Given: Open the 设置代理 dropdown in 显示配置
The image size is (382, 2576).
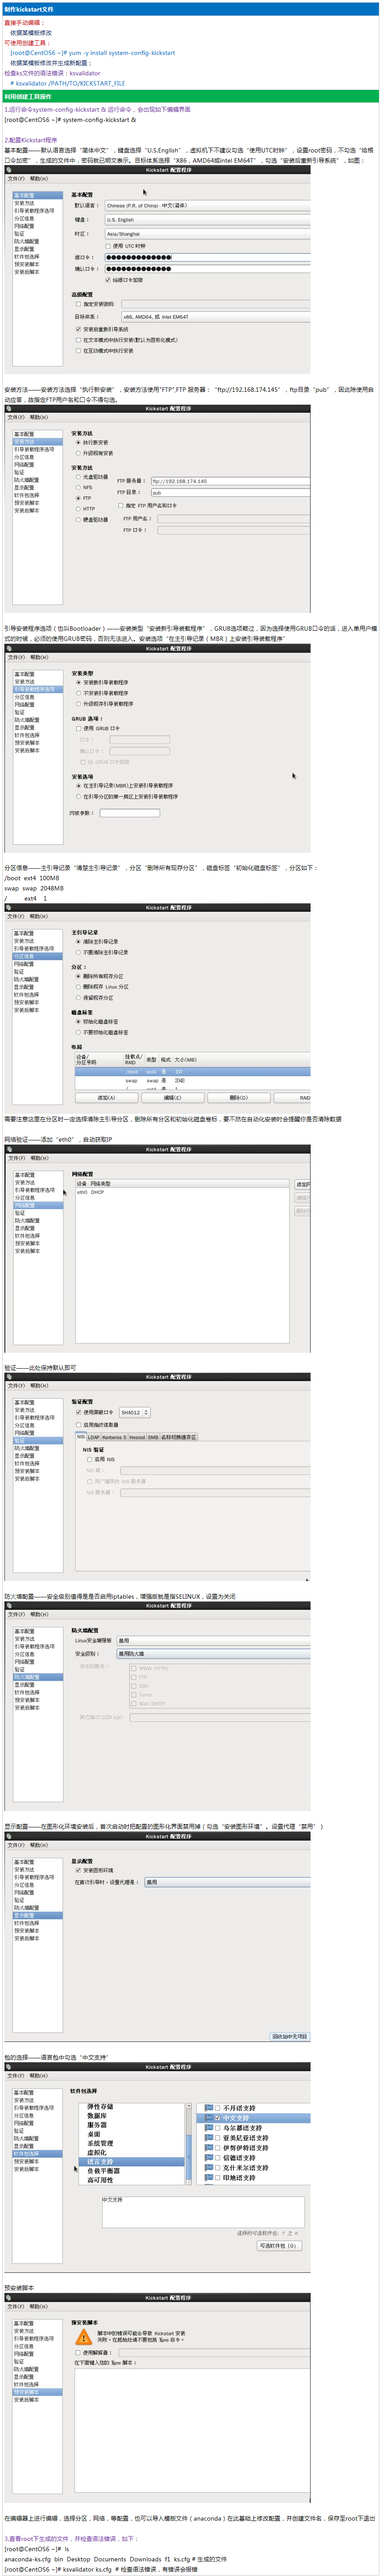Looking at the screenshot, I should coord(227,1882).
